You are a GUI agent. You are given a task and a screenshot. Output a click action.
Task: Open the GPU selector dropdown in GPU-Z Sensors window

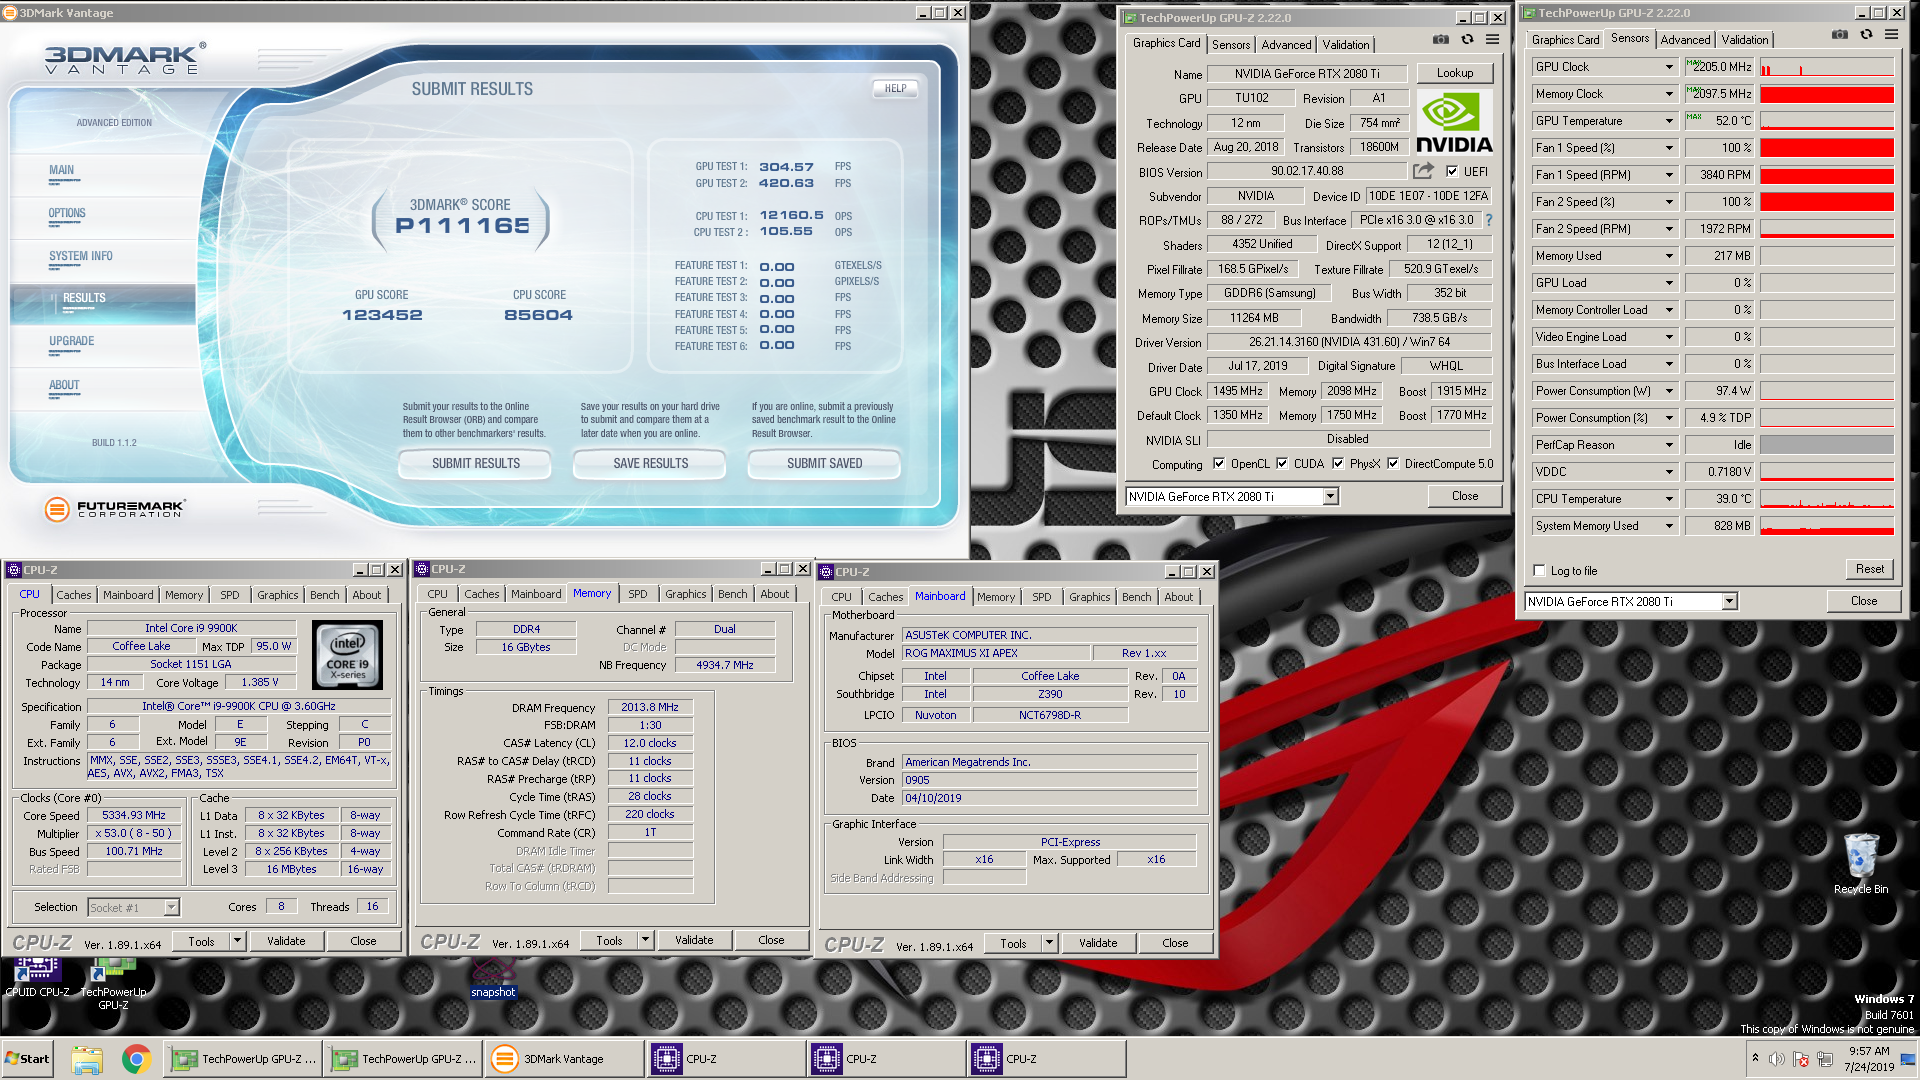(x=1729, y=601)
